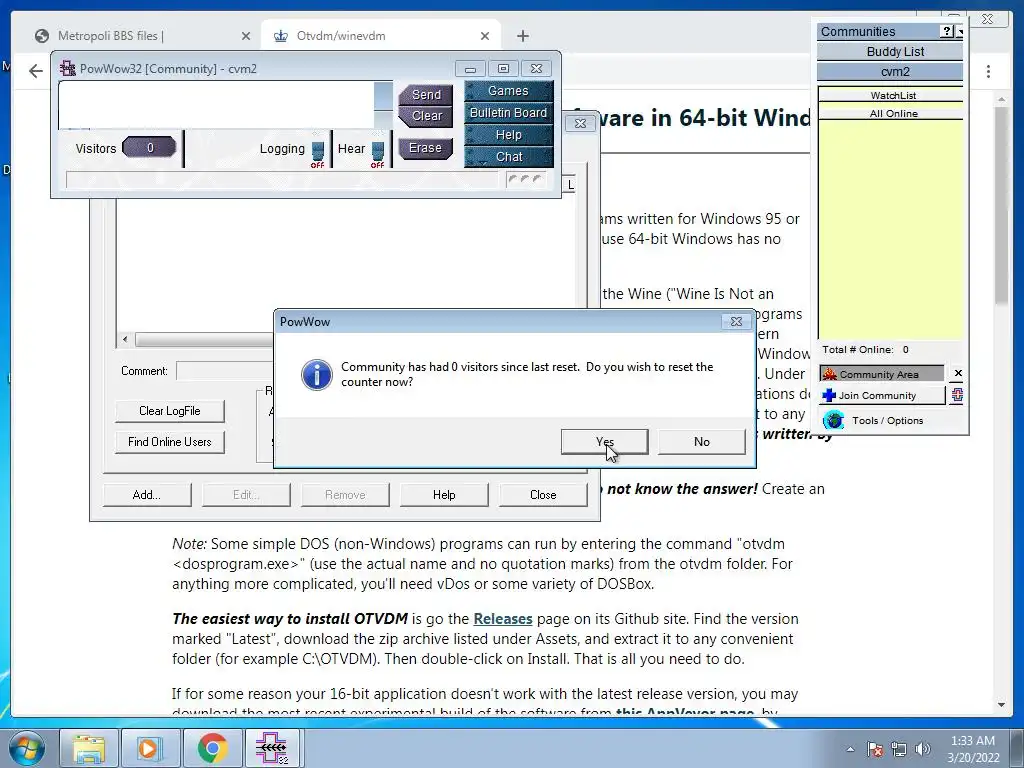
Task: Click the pink icon beside Join Community
Action: coord(957,394)
